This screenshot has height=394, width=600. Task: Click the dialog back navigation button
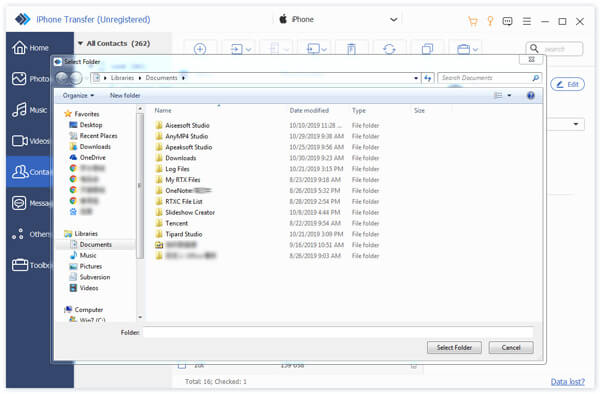click(62, 78)
